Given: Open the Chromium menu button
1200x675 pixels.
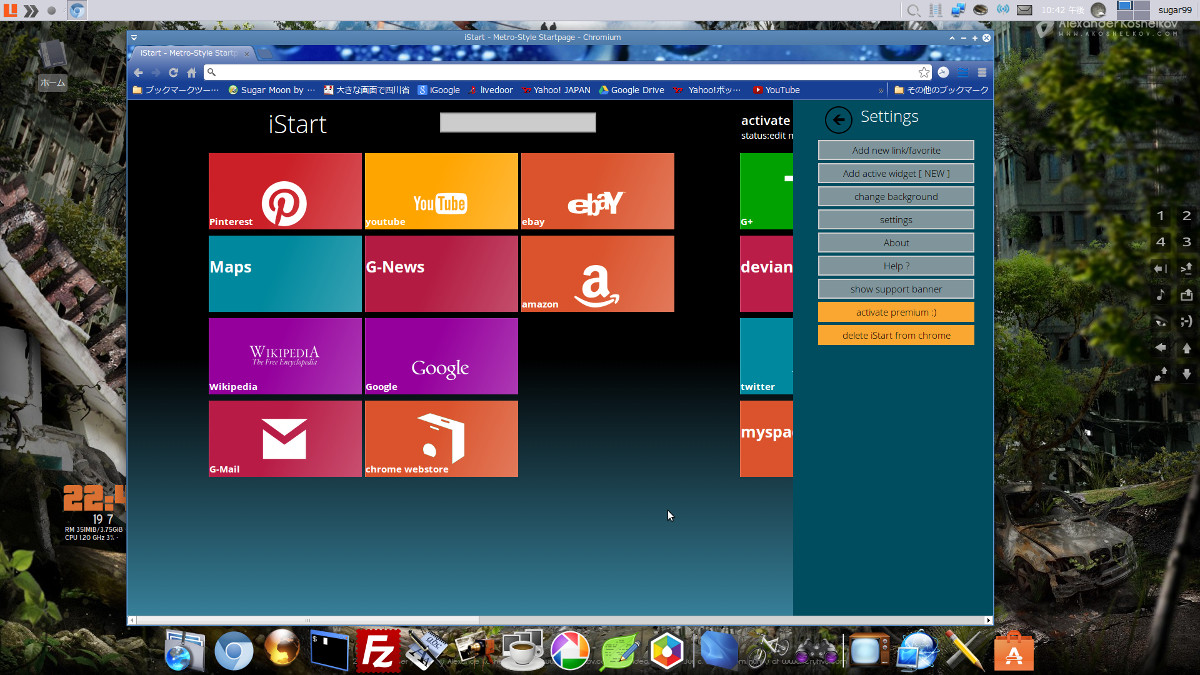Looking at the screenshot, I should click(x=982, y=72).
